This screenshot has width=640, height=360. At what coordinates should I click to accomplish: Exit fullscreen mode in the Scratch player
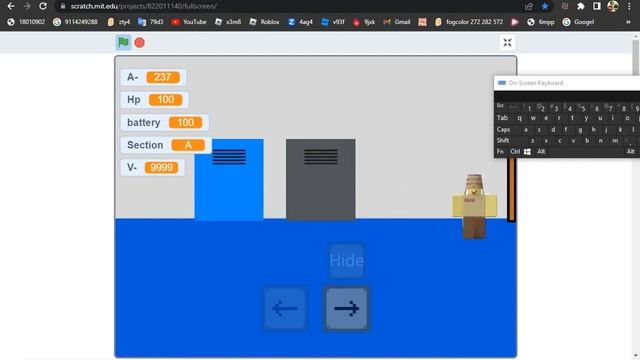click(x=507, y=42)
